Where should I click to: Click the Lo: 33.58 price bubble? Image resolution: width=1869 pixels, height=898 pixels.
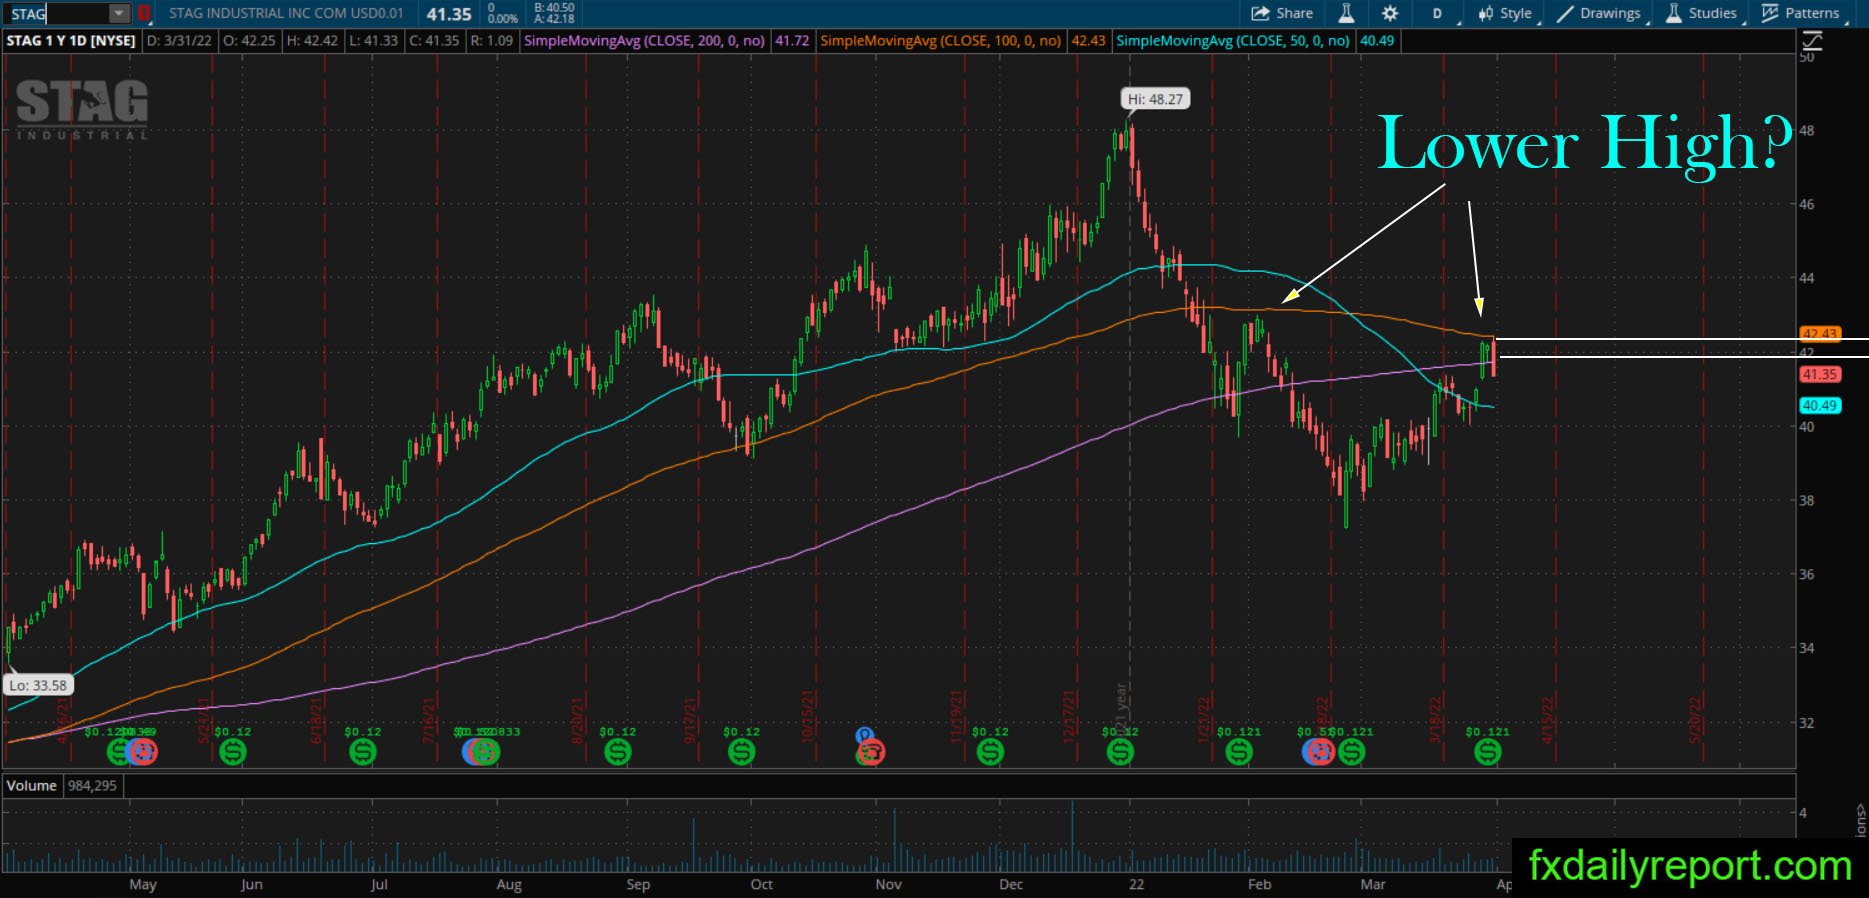[38, 685]
